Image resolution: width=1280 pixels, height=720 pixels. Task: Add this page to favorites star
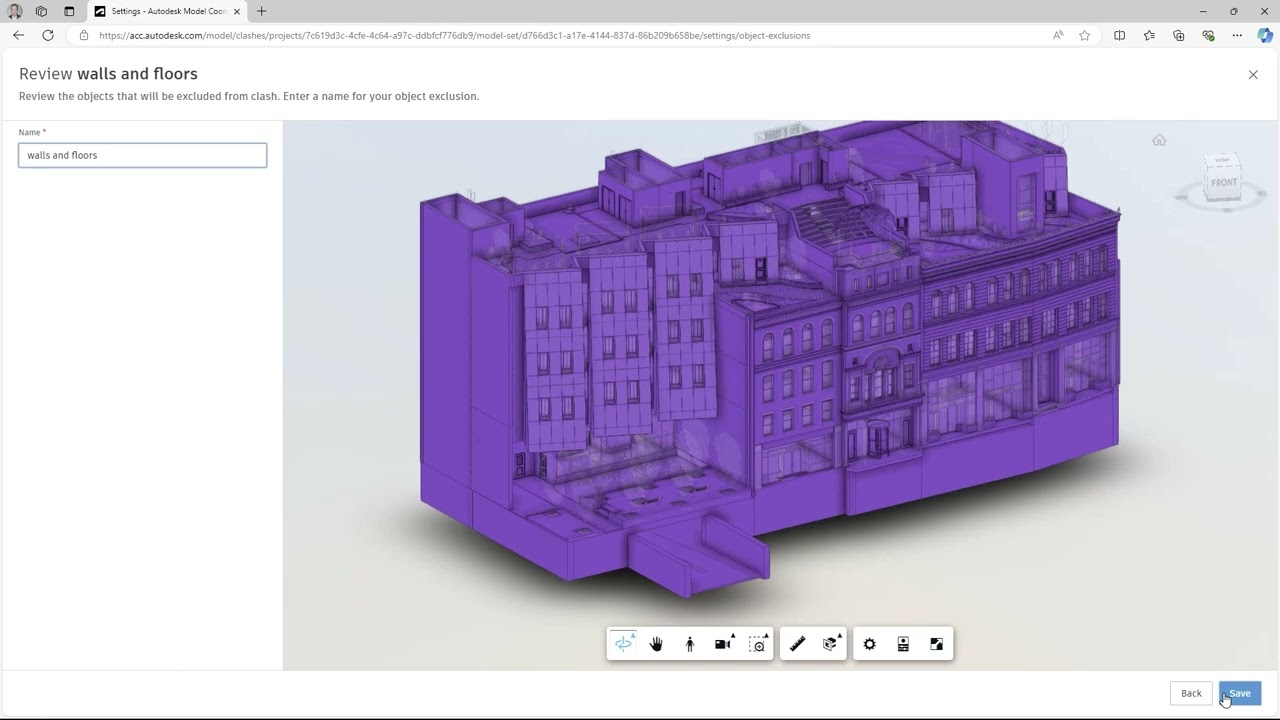click(1085, 35)
